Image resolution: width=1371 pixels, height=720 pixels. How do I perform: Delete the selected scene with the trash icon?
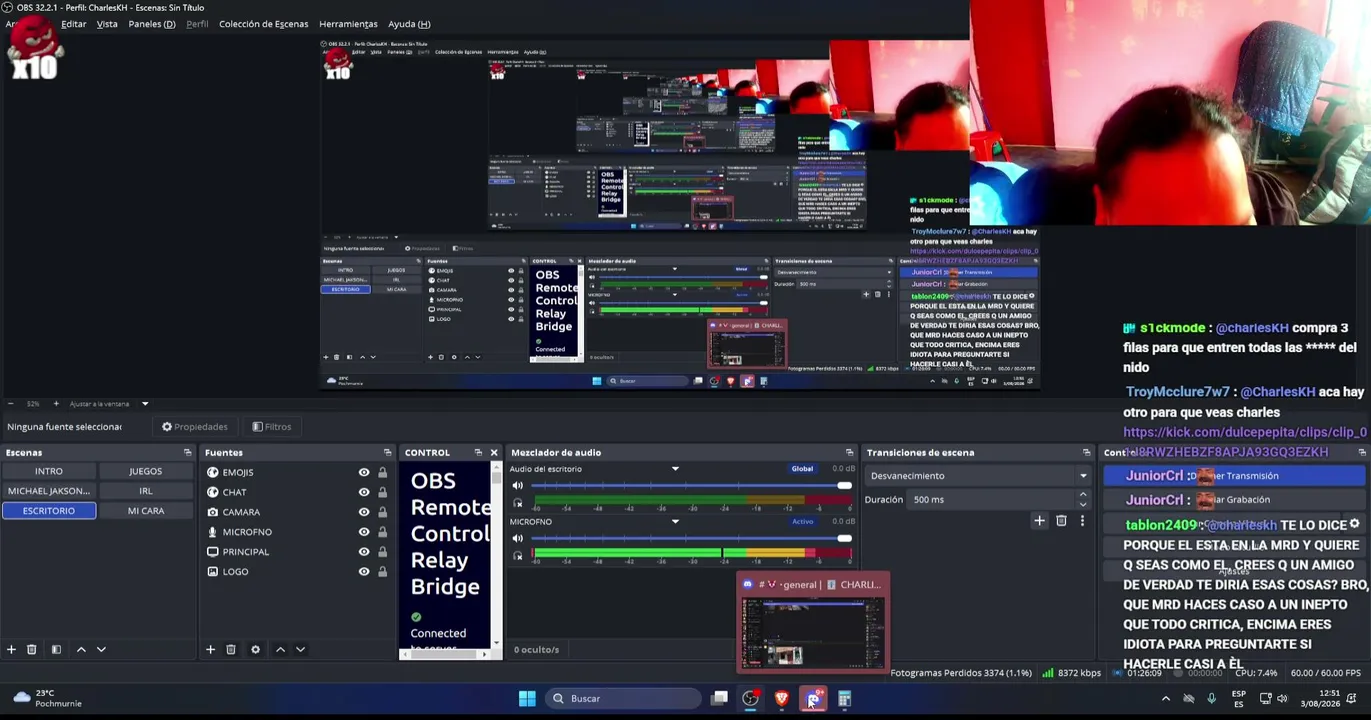pos(31,649)
